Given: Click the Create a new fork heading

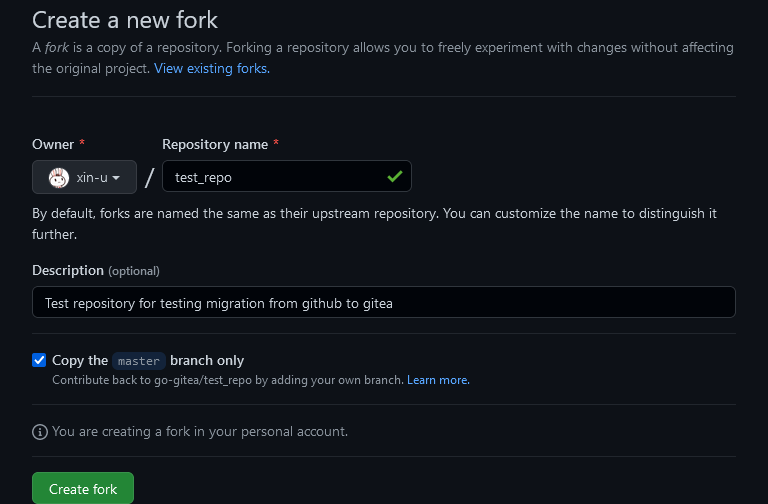Looking at the screenshot, I should tap(125, 20).
